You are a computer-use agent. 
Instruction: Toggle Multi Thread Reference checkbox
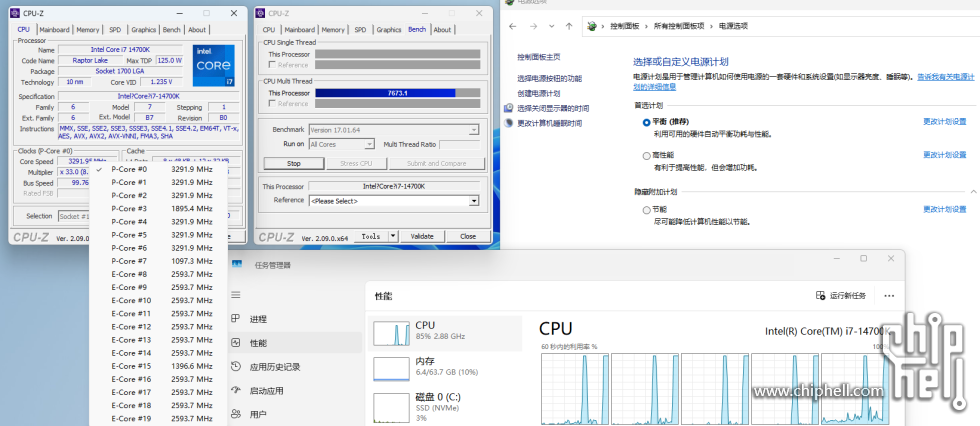272,104
